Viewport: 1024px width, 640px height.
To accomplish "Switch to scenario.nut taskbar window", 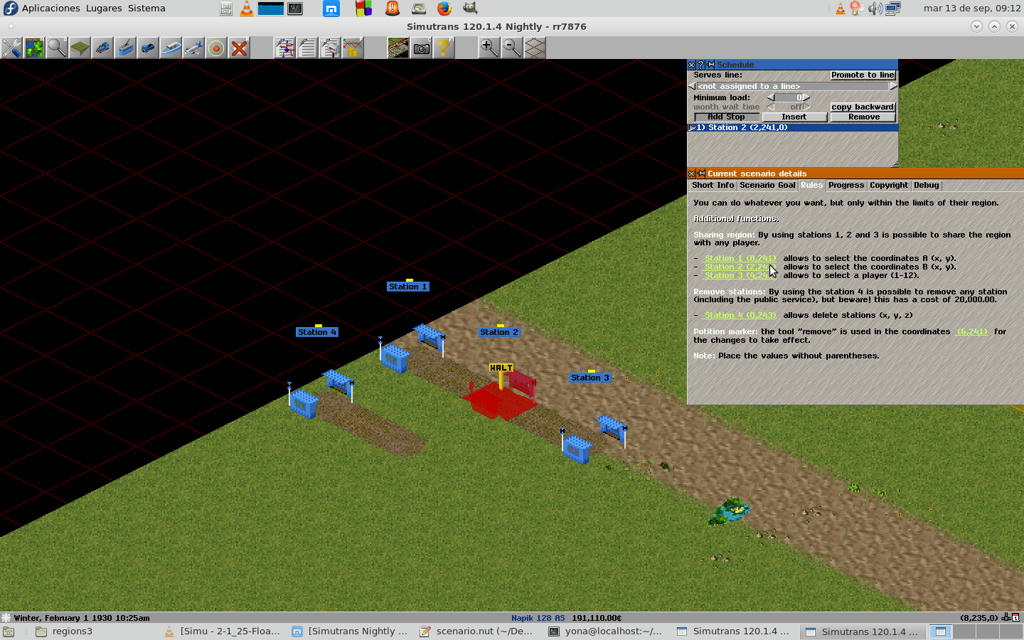I will pos(479,632).
